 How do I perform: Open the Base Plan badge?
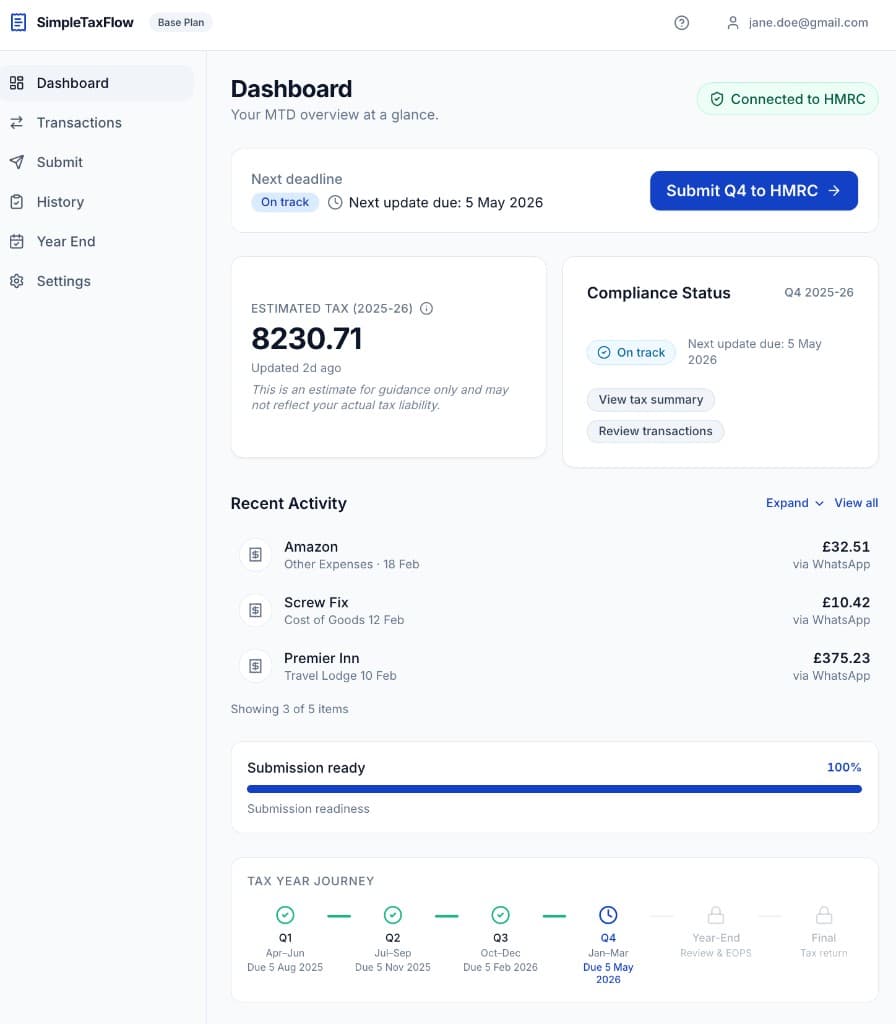coord(181,21)
